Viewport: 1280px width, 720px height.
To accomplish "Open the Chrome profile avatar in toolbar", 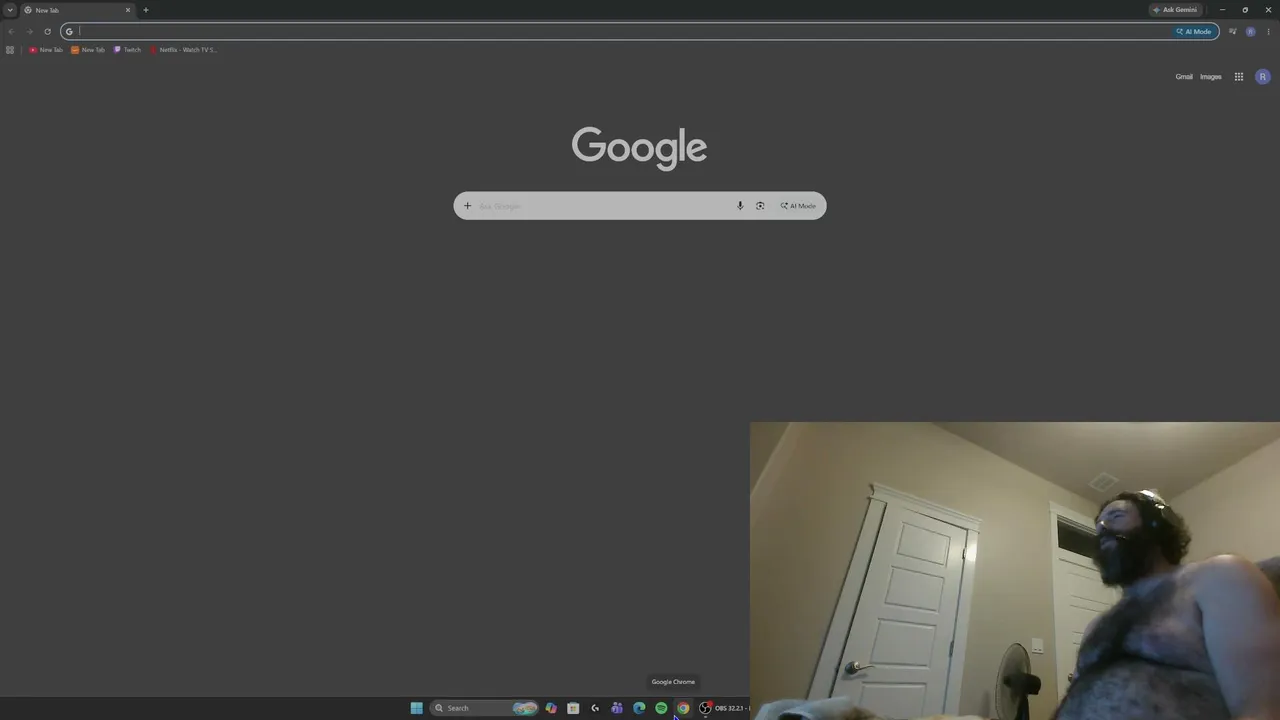I will [1250, 31].
